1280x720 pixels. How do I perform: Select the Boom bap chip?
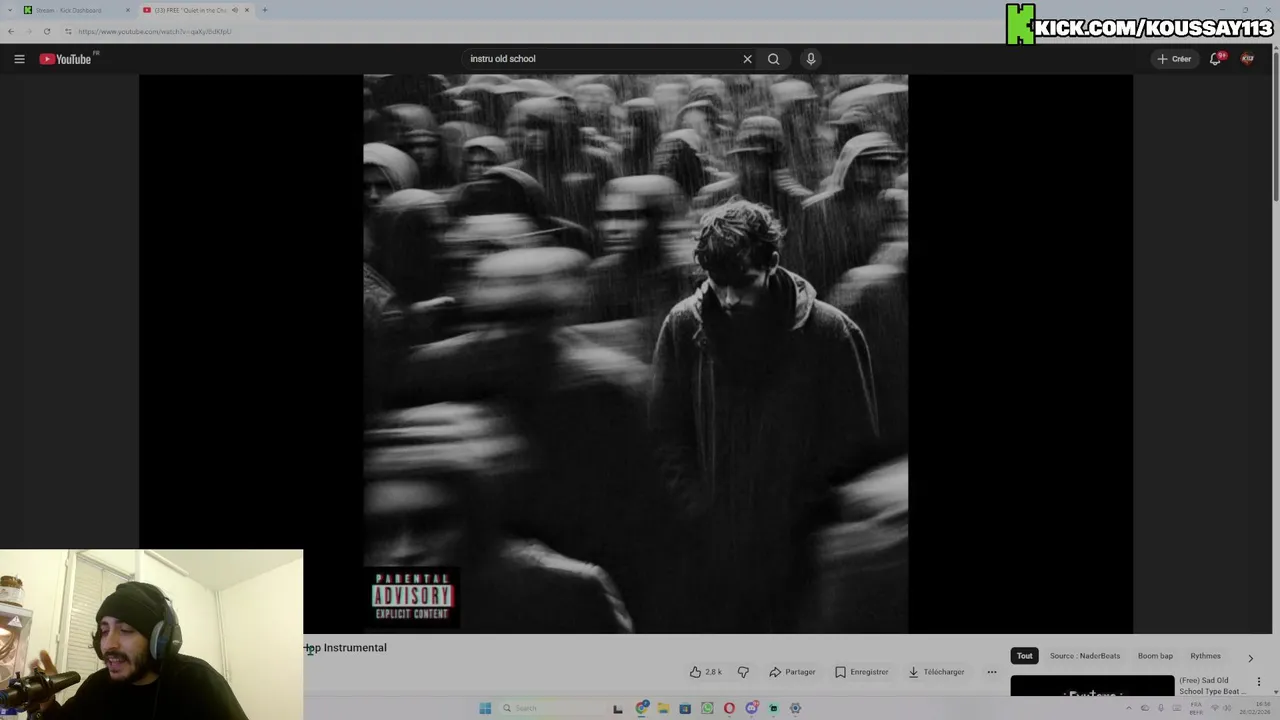(1155, 656)
